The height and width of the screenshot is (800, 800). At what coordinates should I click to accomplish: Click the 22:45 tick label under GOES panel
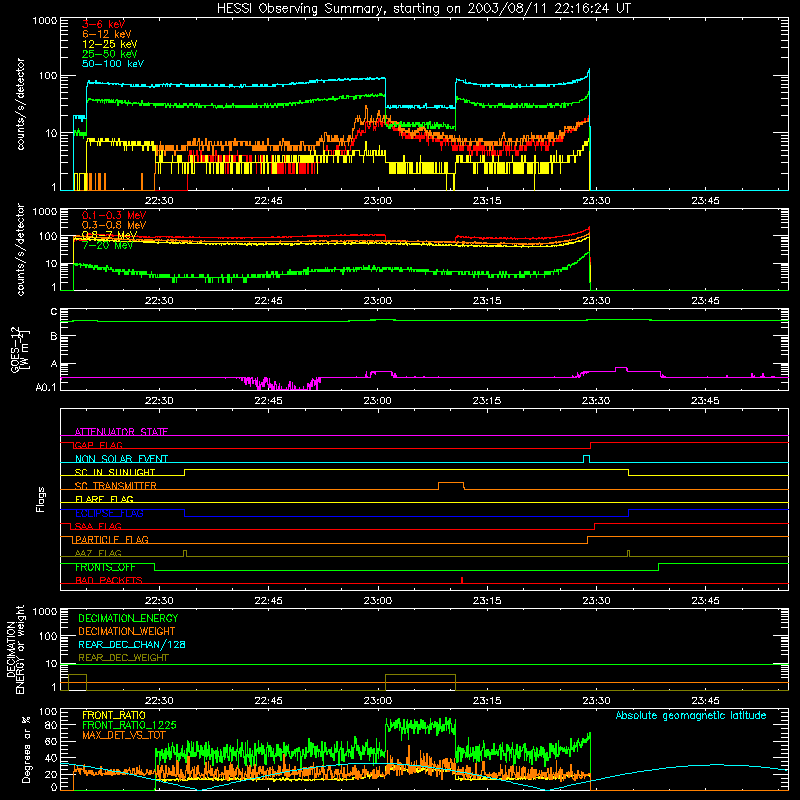268,401
